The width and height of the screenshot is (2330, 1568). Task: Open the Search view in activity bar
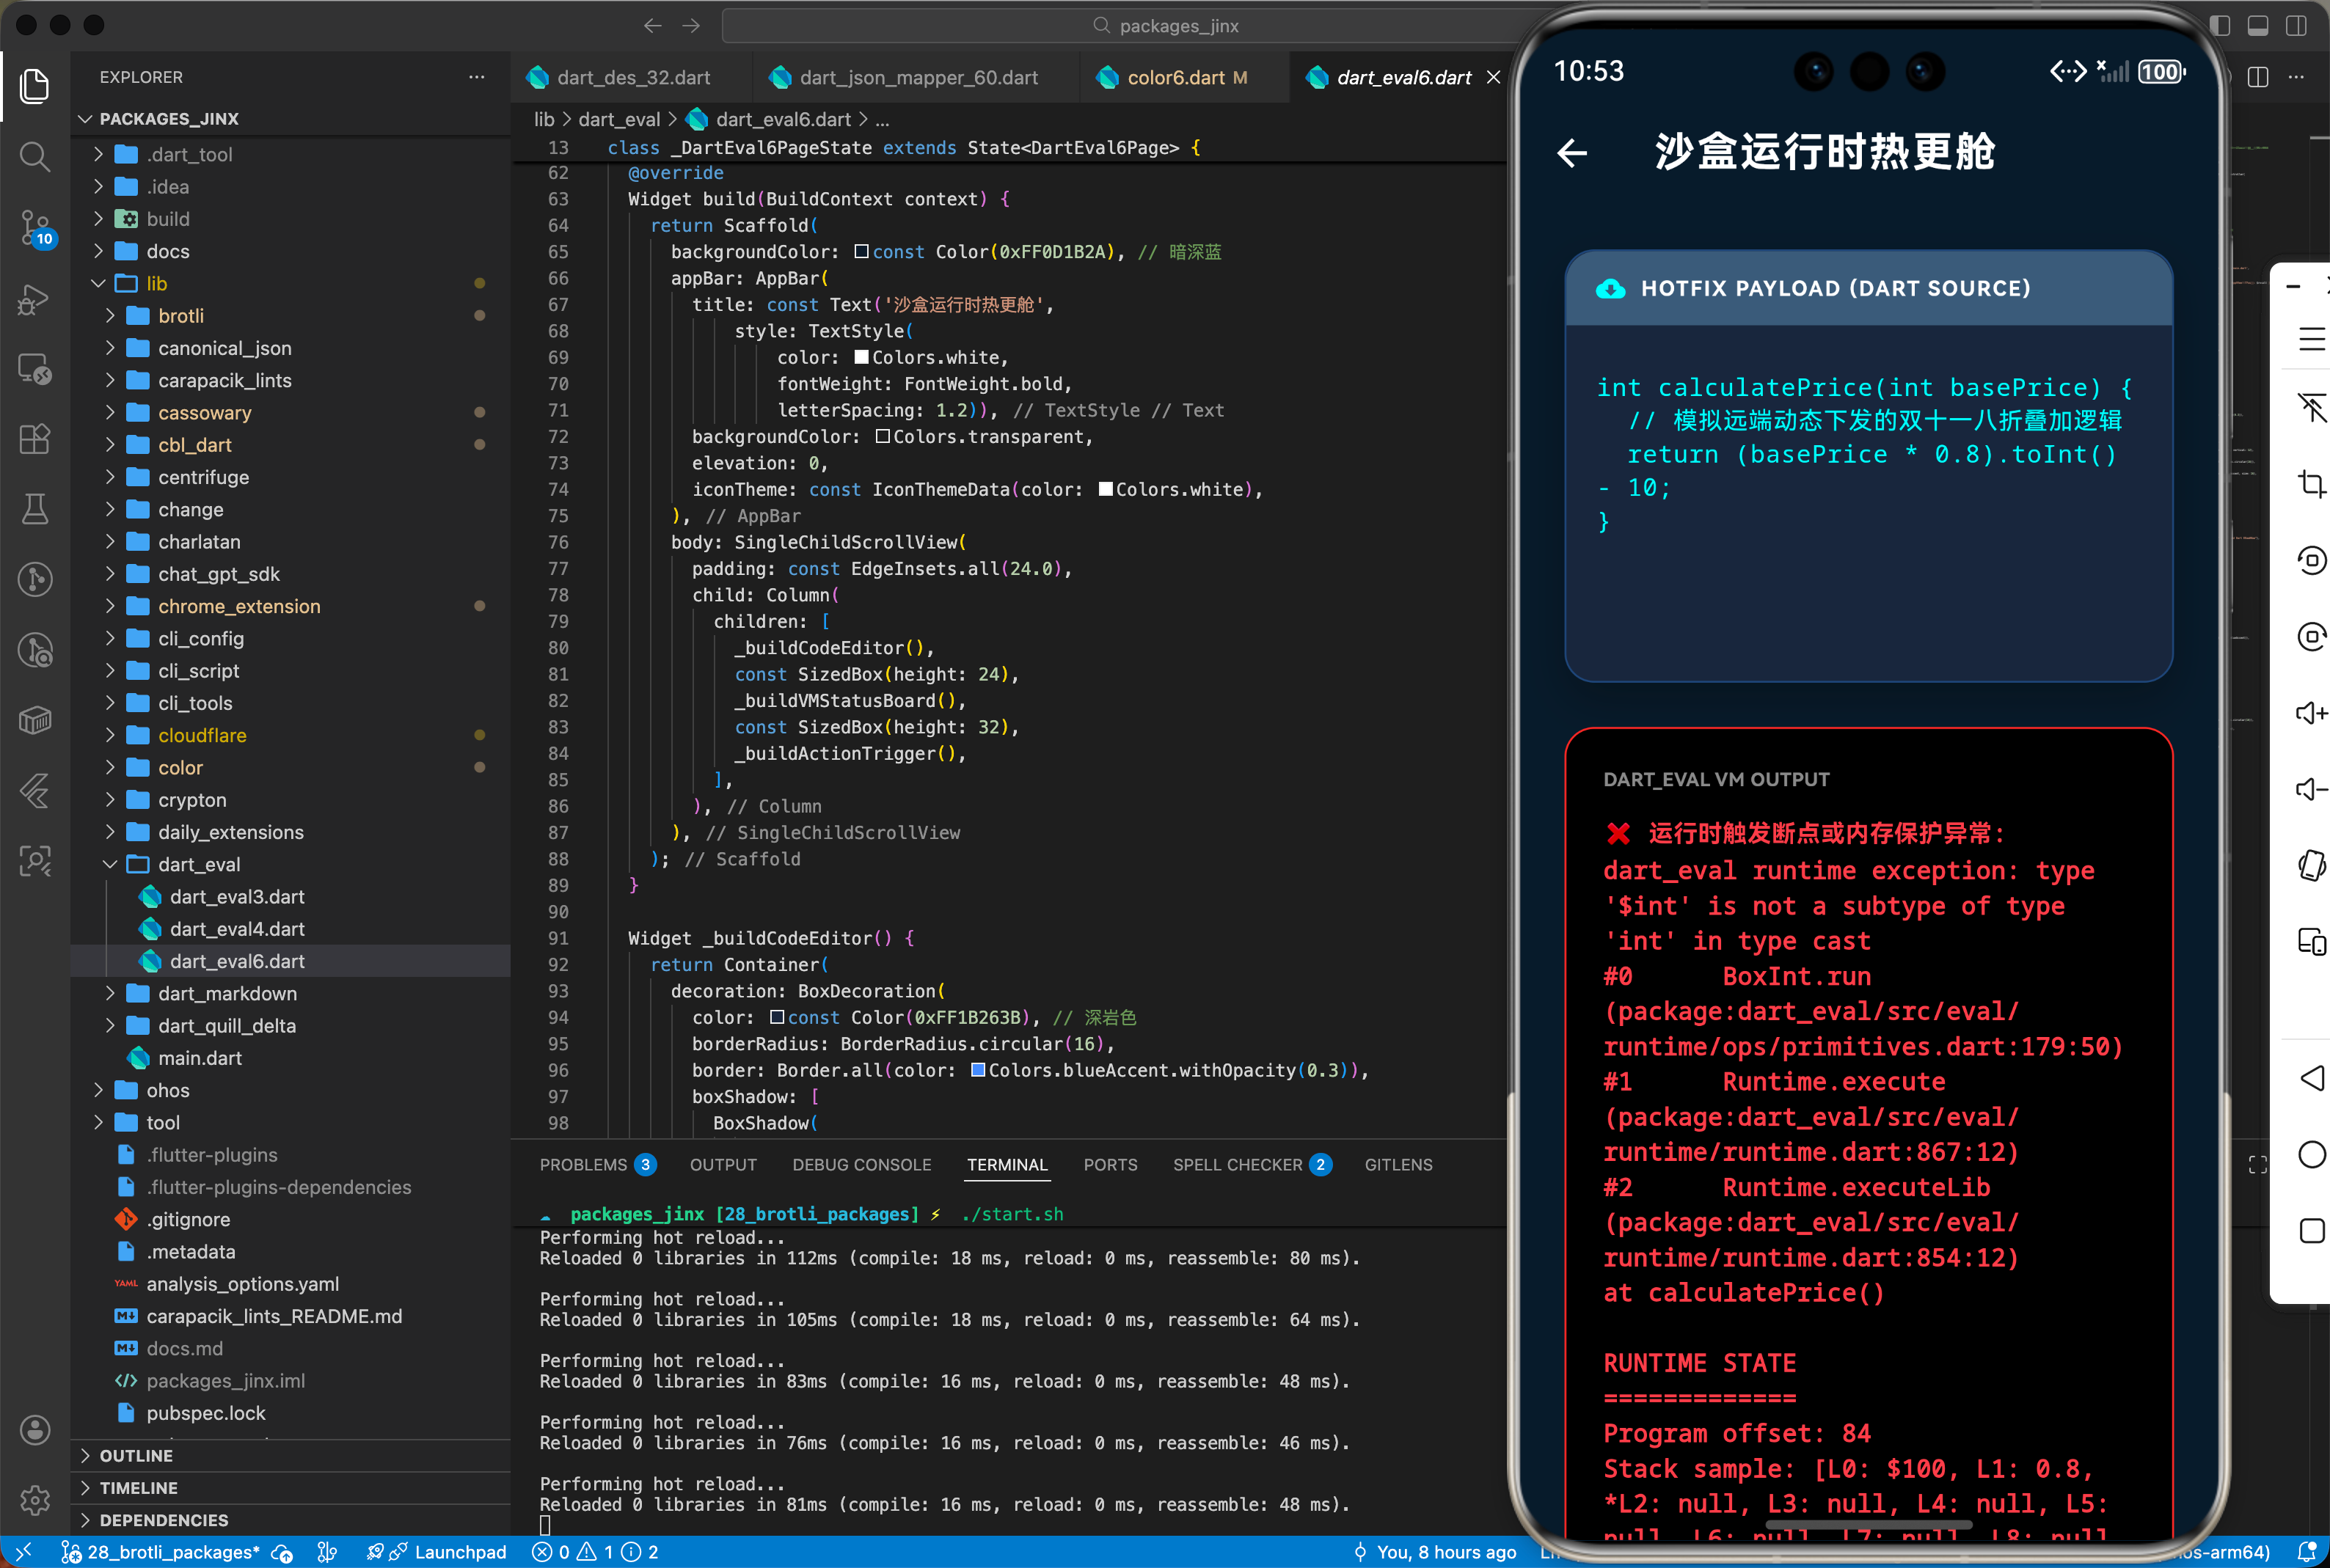coord(35,156)
